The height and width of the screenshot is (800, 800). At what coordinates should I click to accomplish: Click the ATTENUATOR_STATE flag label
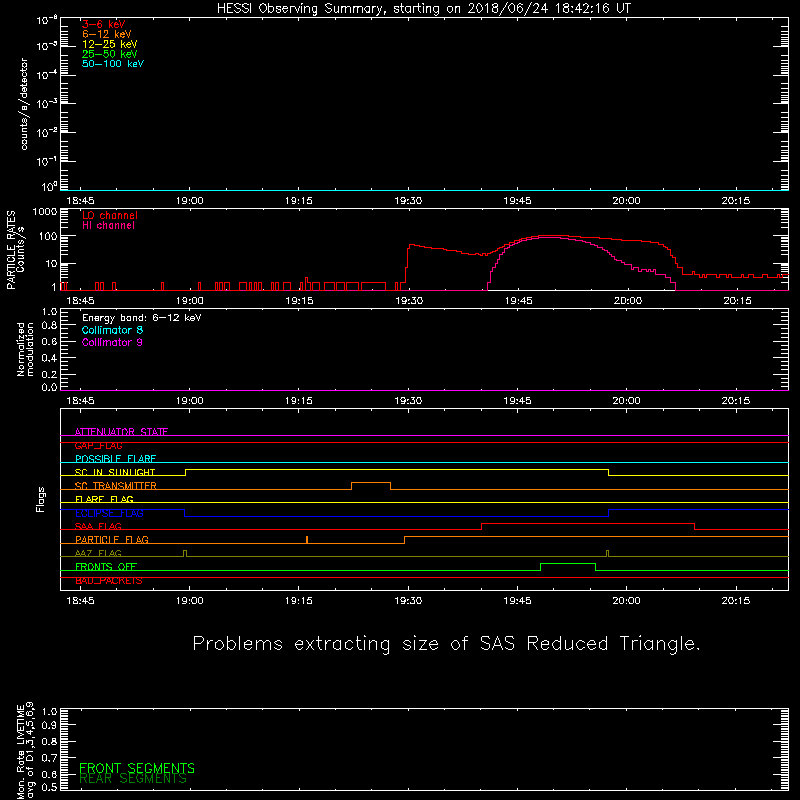click(121, 432)
